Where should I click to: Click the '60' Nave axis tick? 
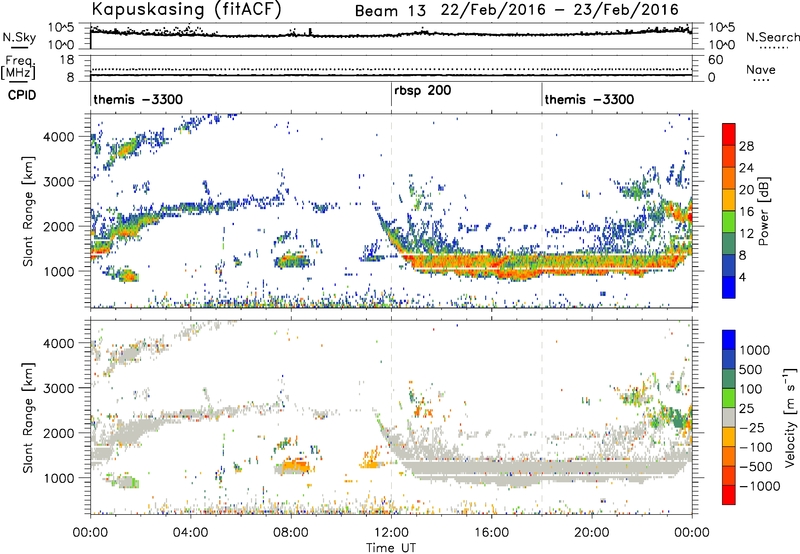(715, 60)
